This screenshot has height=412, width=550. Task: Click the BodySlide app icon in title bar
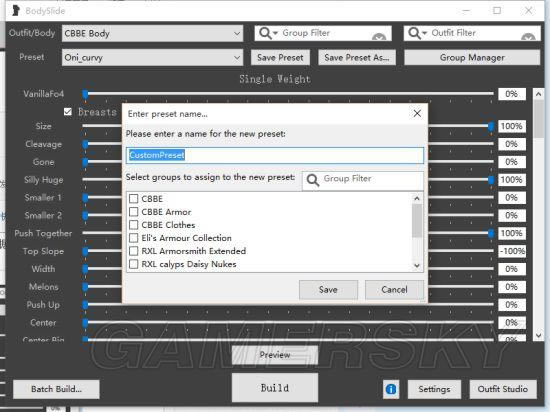click(15, 11)
